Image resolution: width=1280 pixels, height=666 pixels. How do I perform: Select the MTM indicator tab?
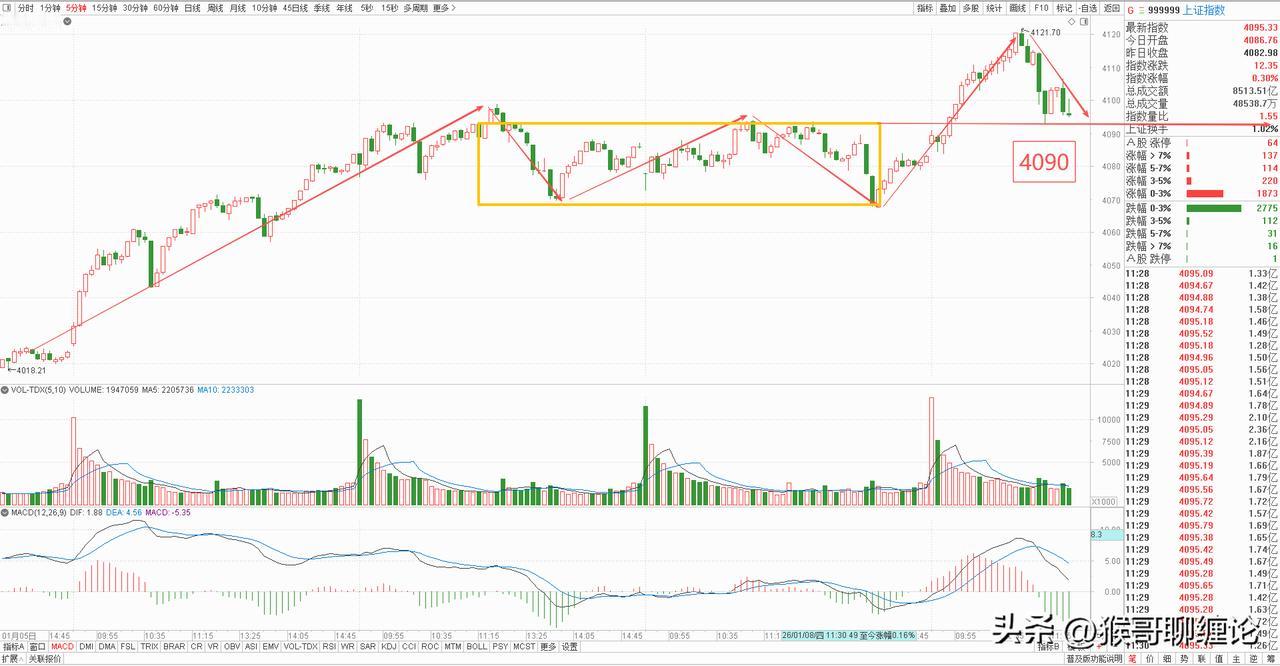(x=453, y=647)
